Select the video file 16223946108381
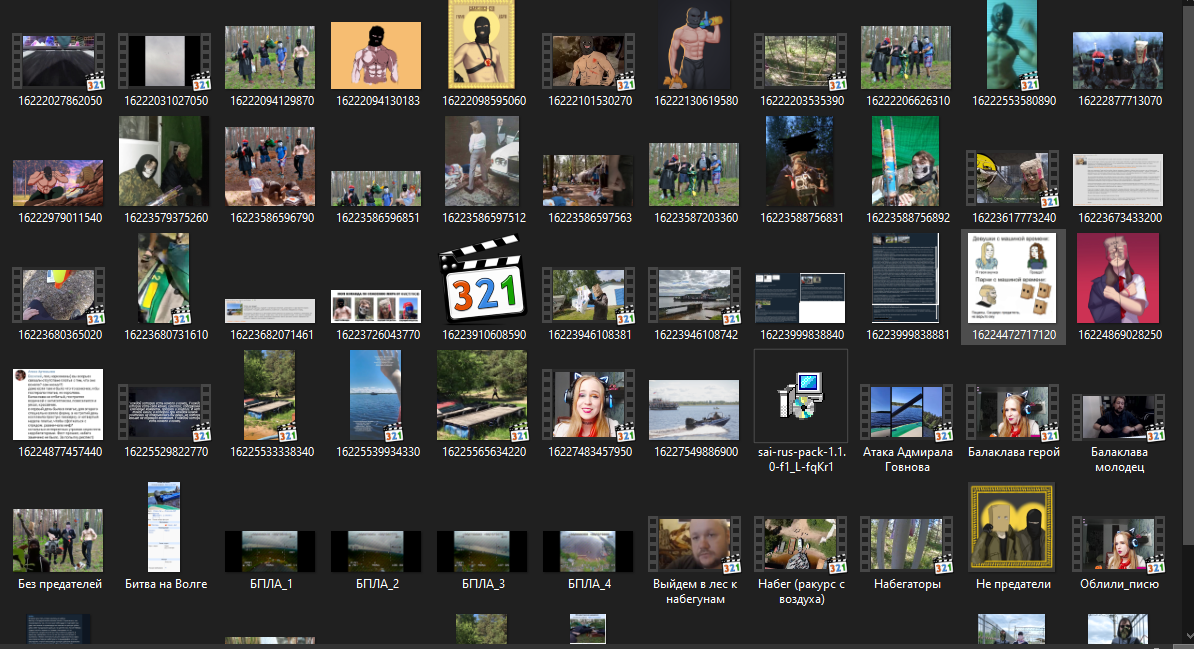The image size is (1194, 649). (x=589, y=296)
